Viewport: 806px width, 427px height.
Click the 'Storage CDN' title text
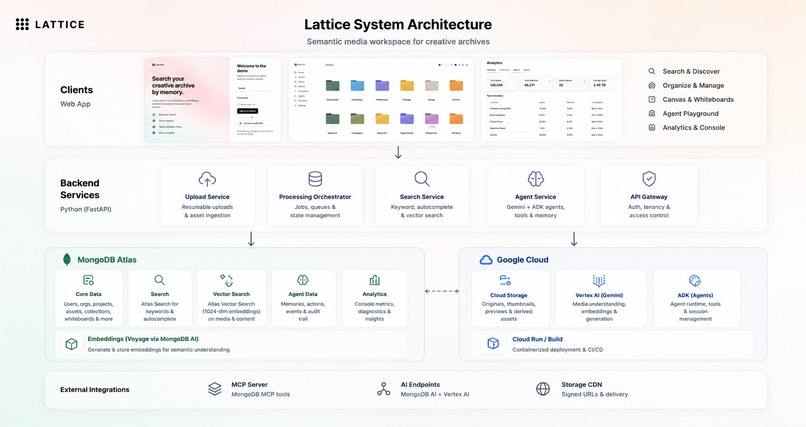click(581, 384)
